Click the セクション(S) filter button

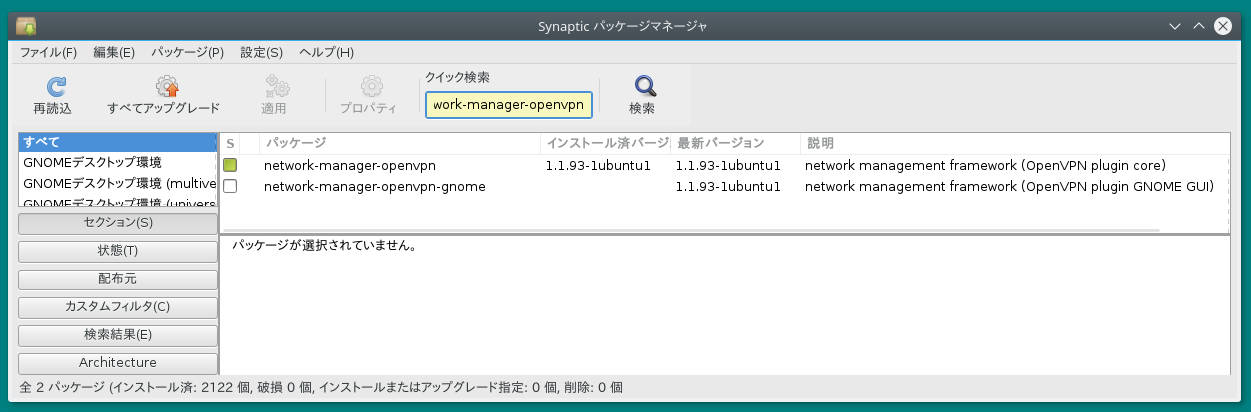pyautogui.click(x=118, y=223)
